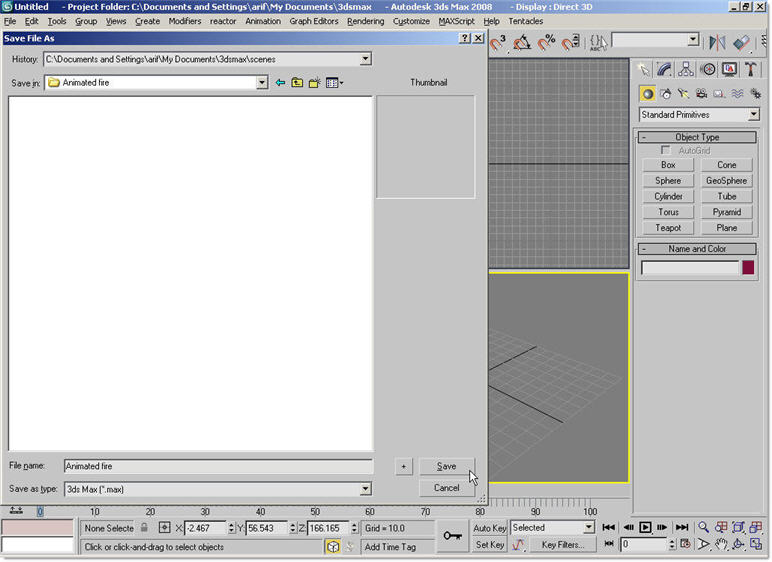Open the Modify panel tab
The height and width of the screenshot is (562, 772).
[665, 69]
